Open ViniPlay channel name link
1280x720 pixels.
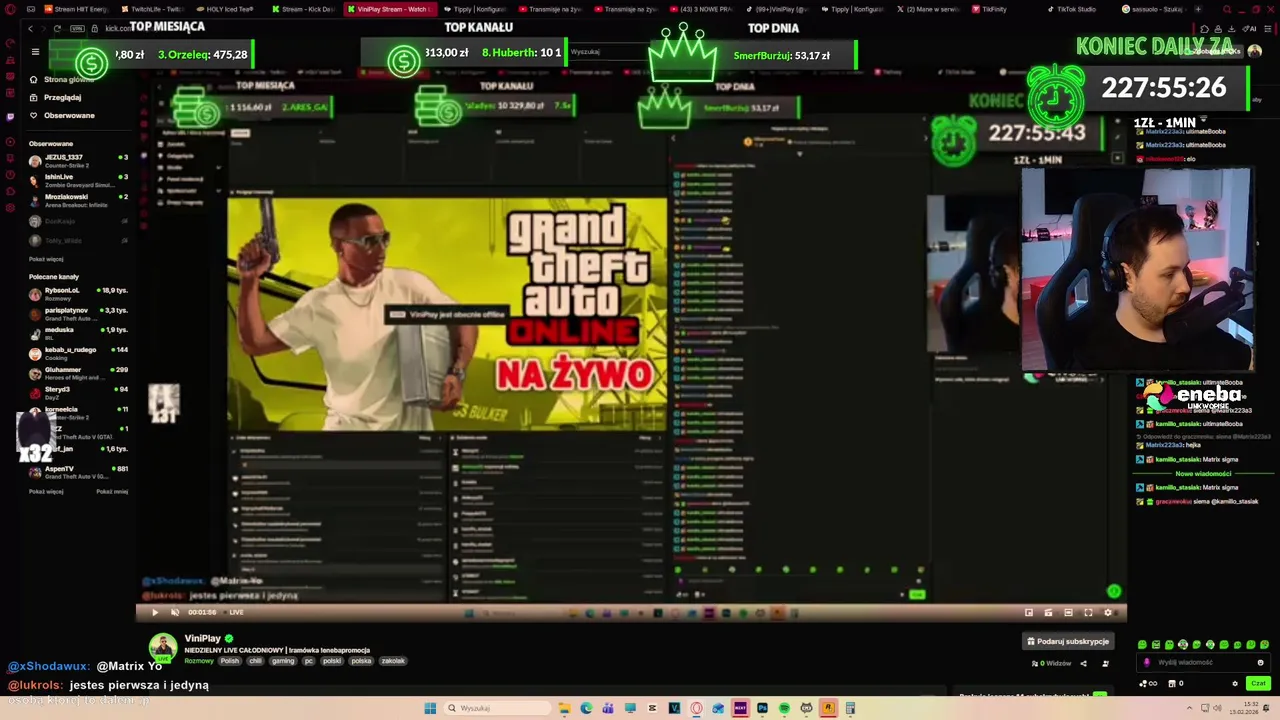(x=202, y=638)
